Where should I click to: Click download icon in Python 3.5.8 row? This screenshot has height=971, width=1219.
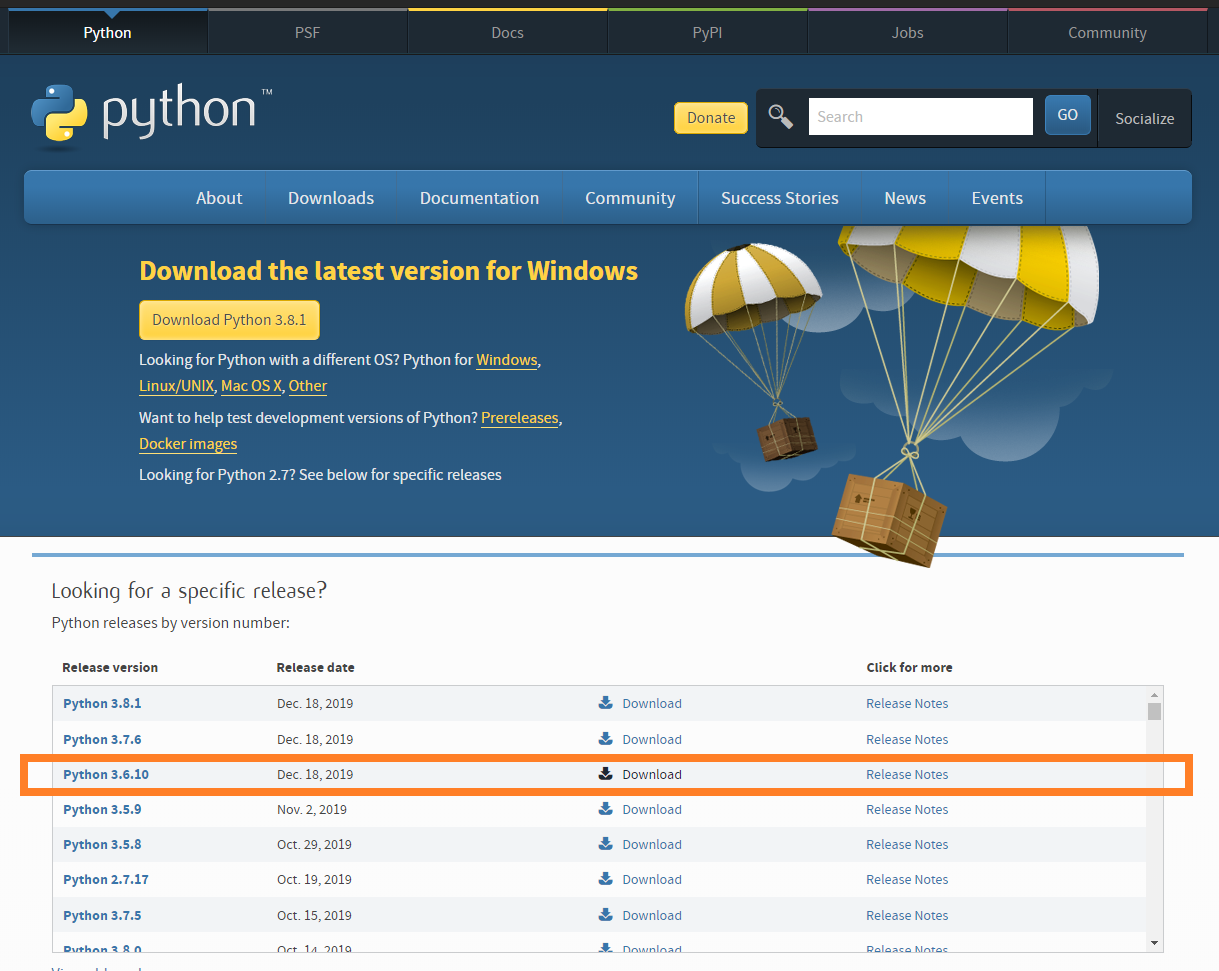(606, 844)
